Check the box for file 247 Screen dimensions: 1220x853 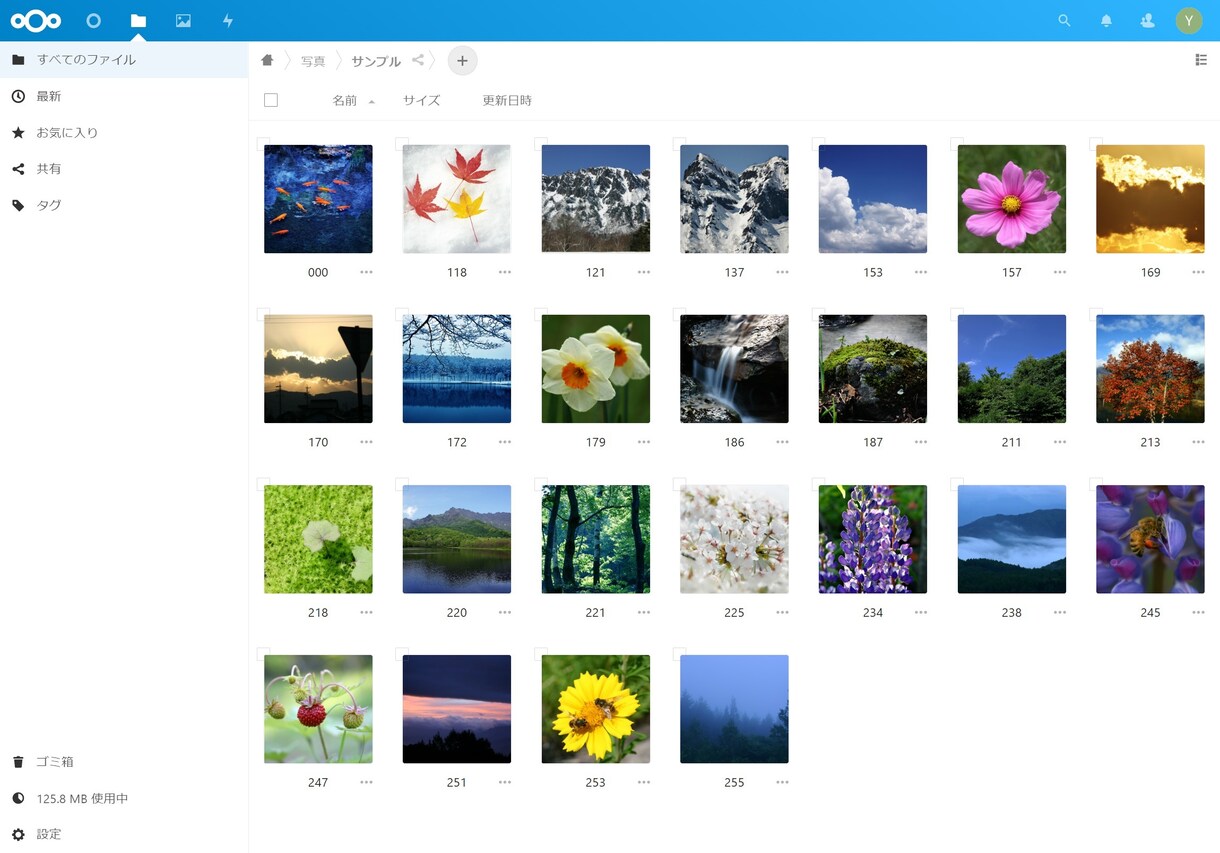point(263,654)
